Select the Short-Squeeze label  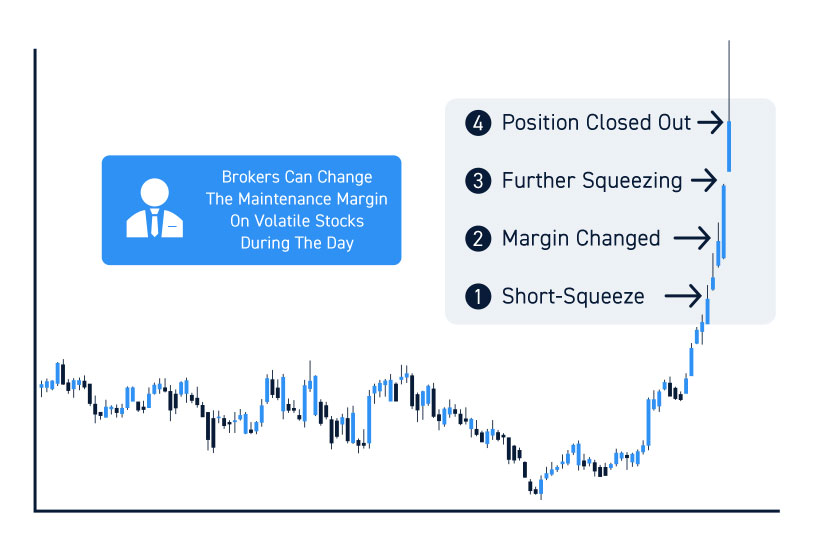click(x=573, y=297)
